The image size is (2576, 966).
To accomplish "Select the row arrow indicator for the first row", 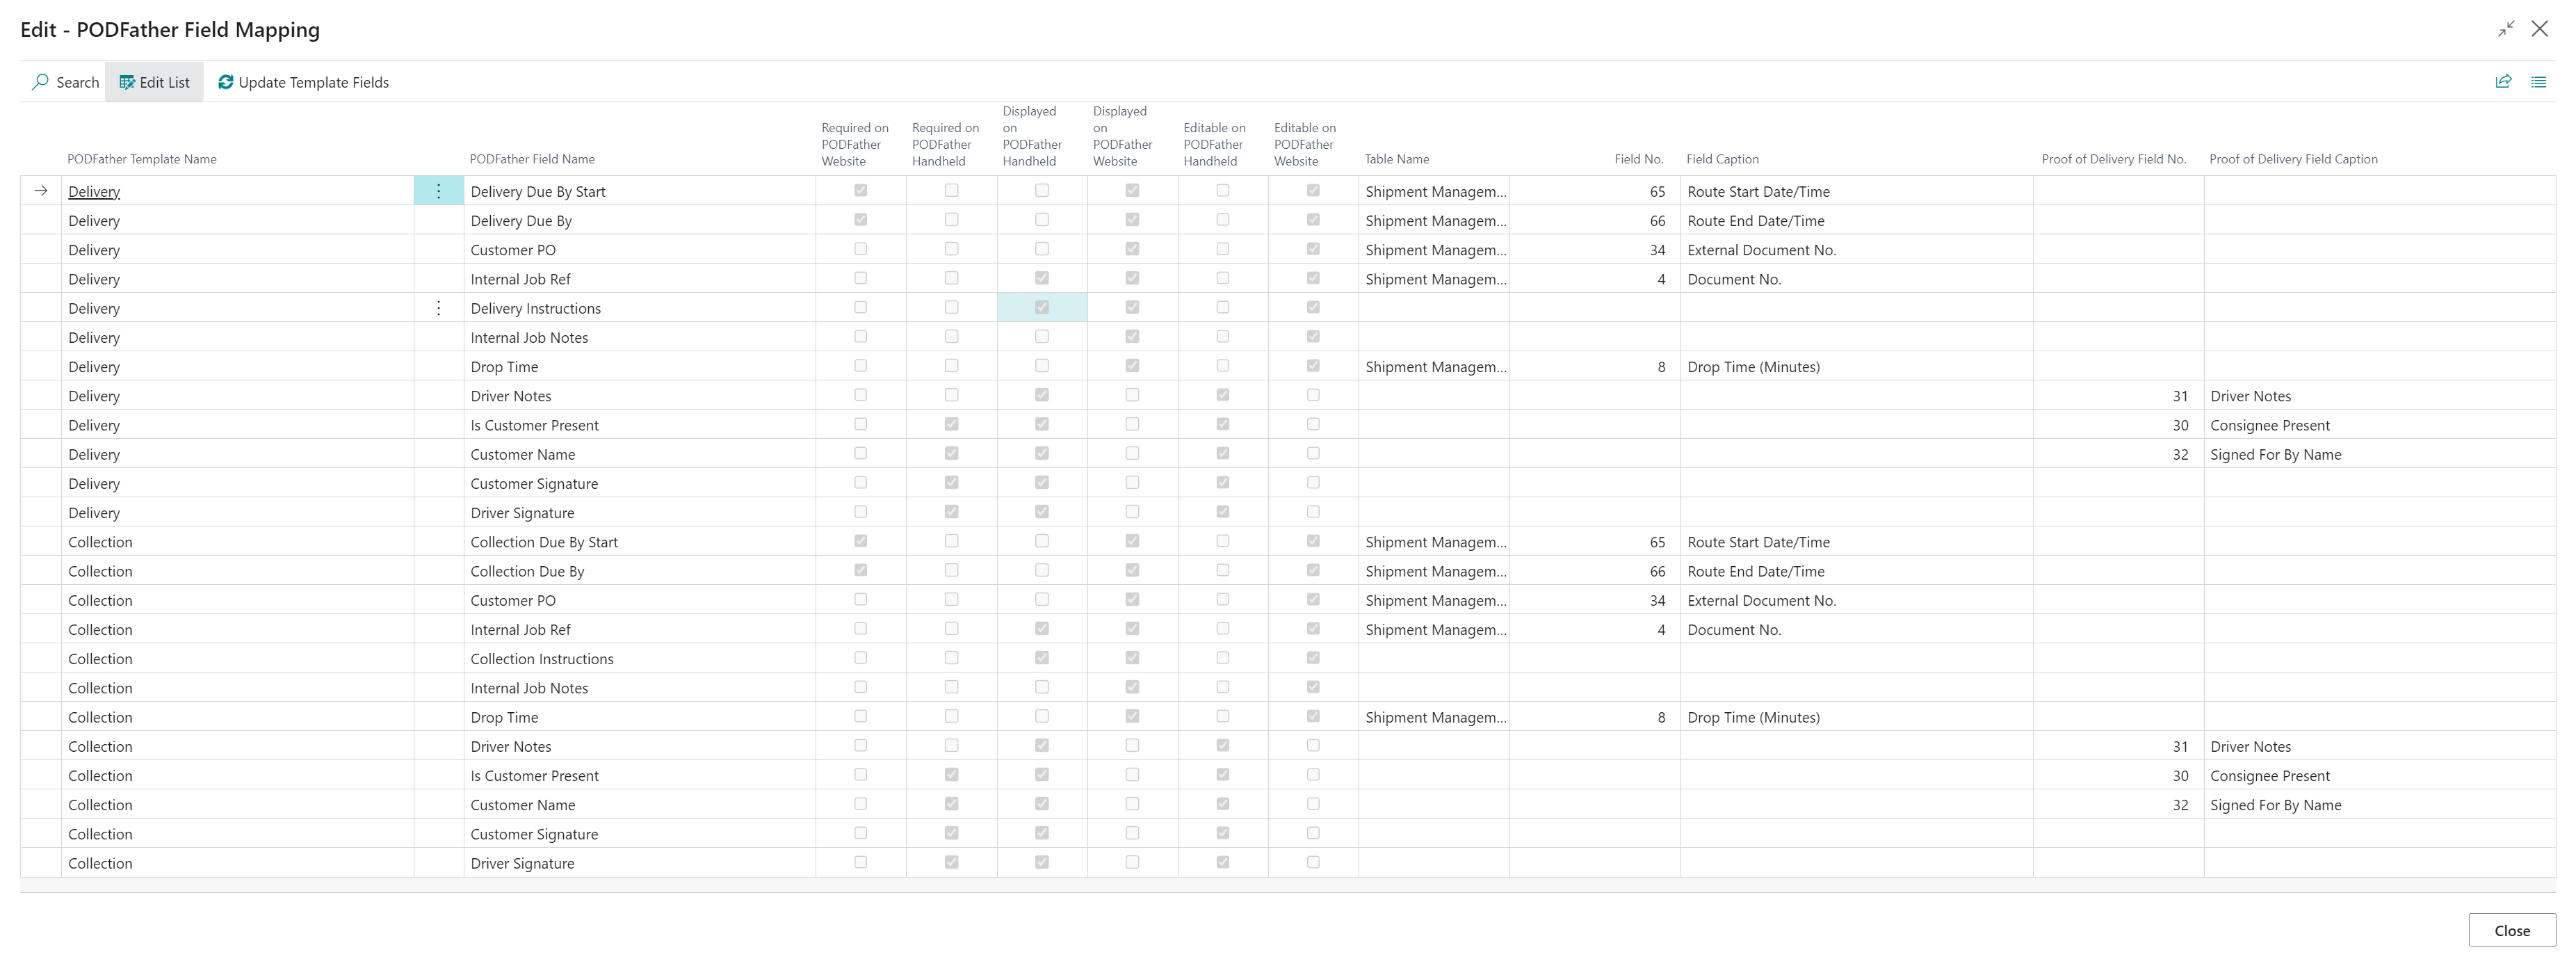I will pos(41,191).
